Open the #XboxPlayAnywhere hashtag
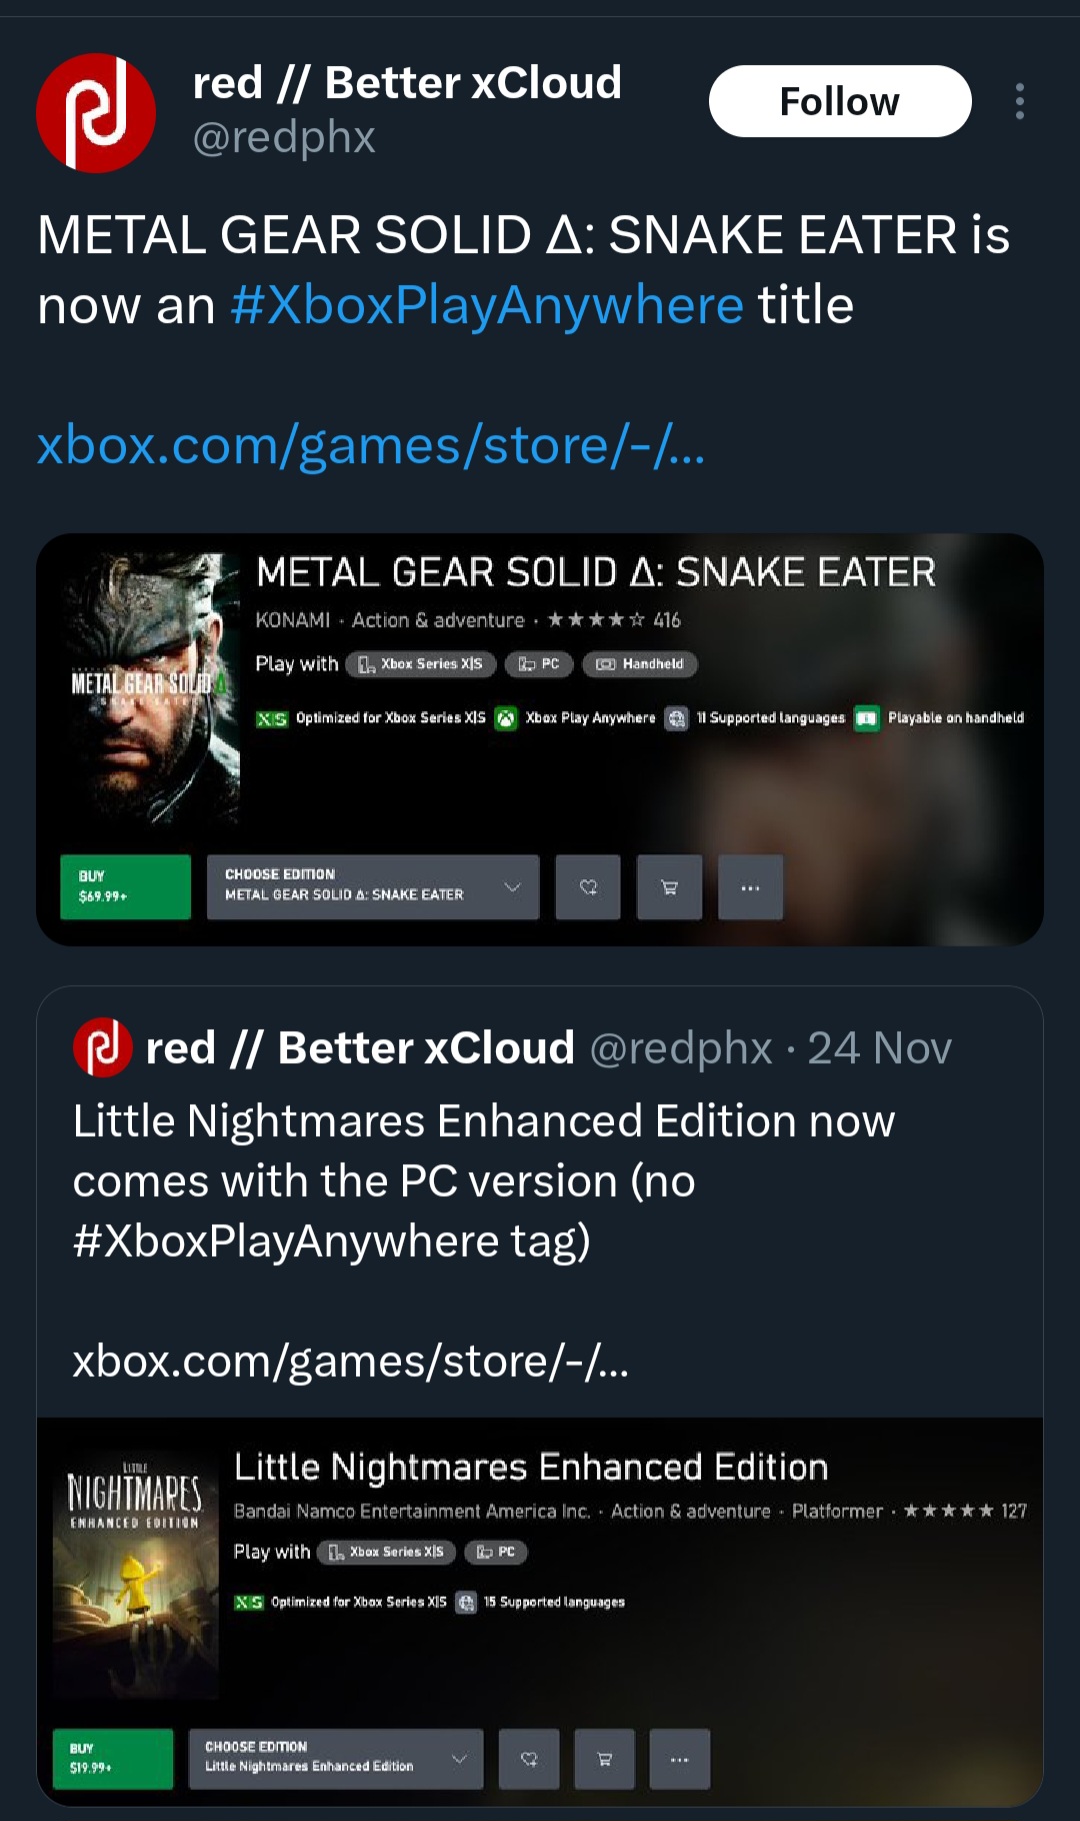Image resolution: width=1080 pixels, height=1821 pixels. [486, 305]
